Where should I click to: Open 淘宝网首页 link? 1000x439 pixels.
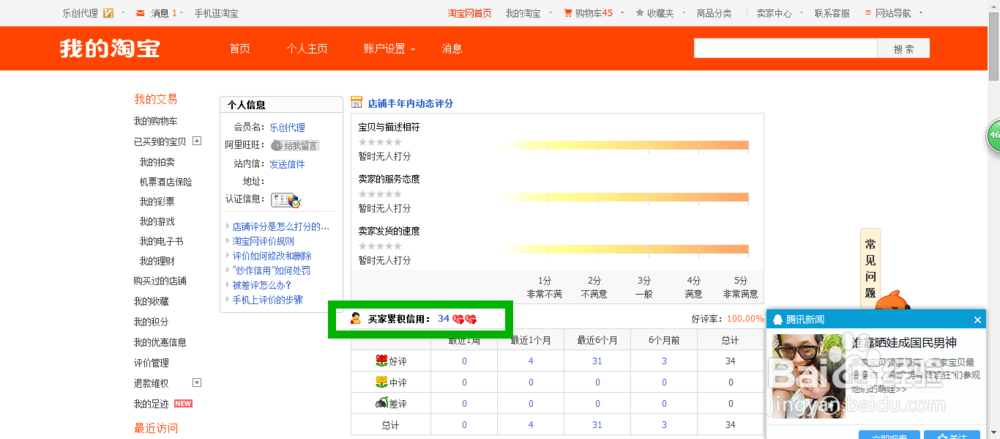469,13
